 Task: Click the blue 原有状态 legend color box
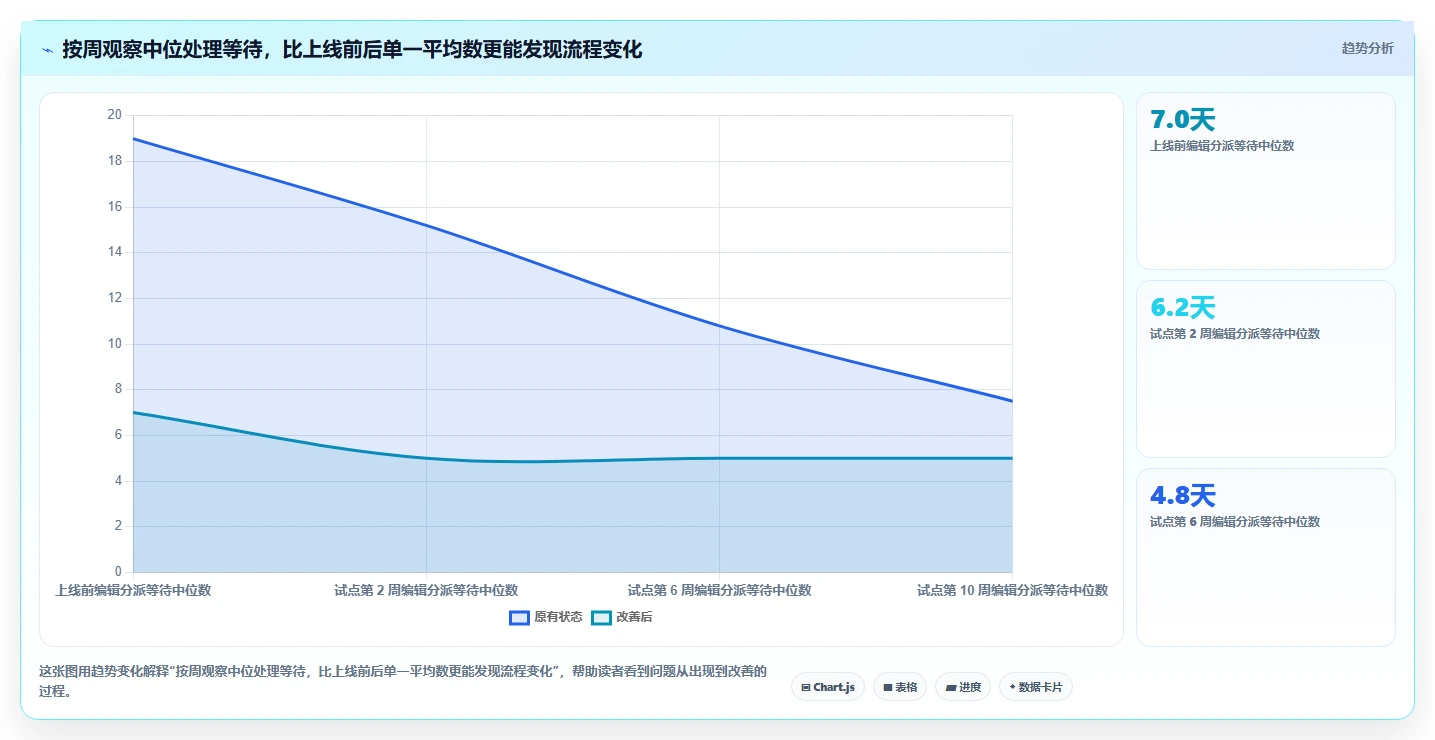[x=519, y=617]
